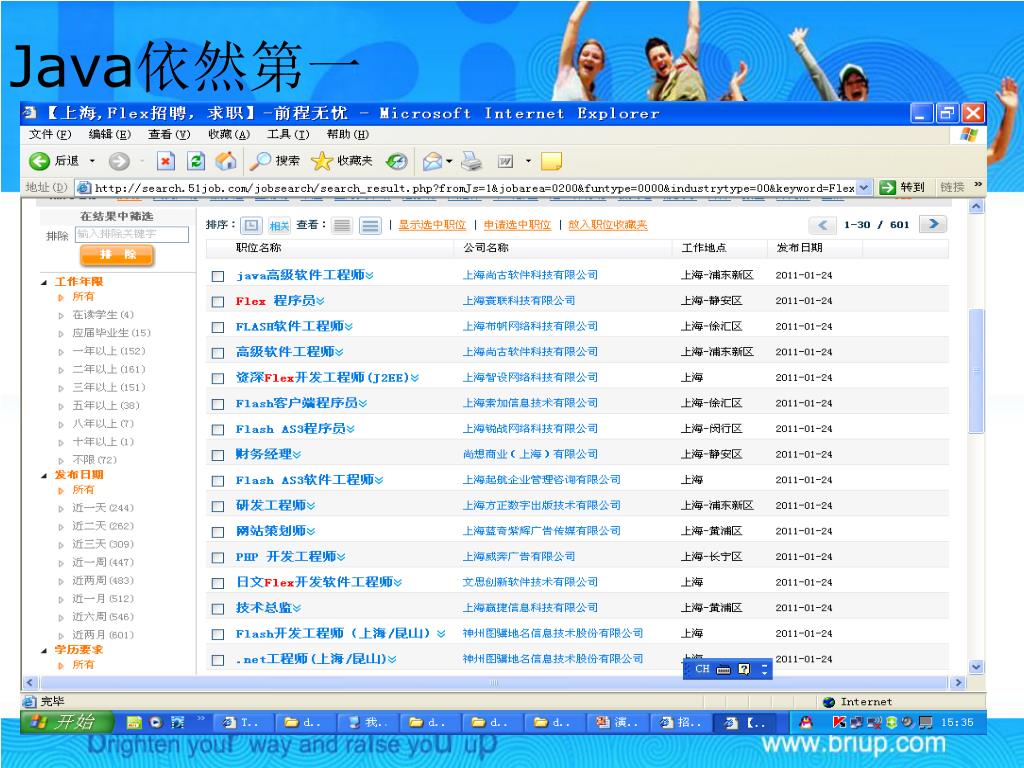Open the 编辑(E) menu

(110, 135)
